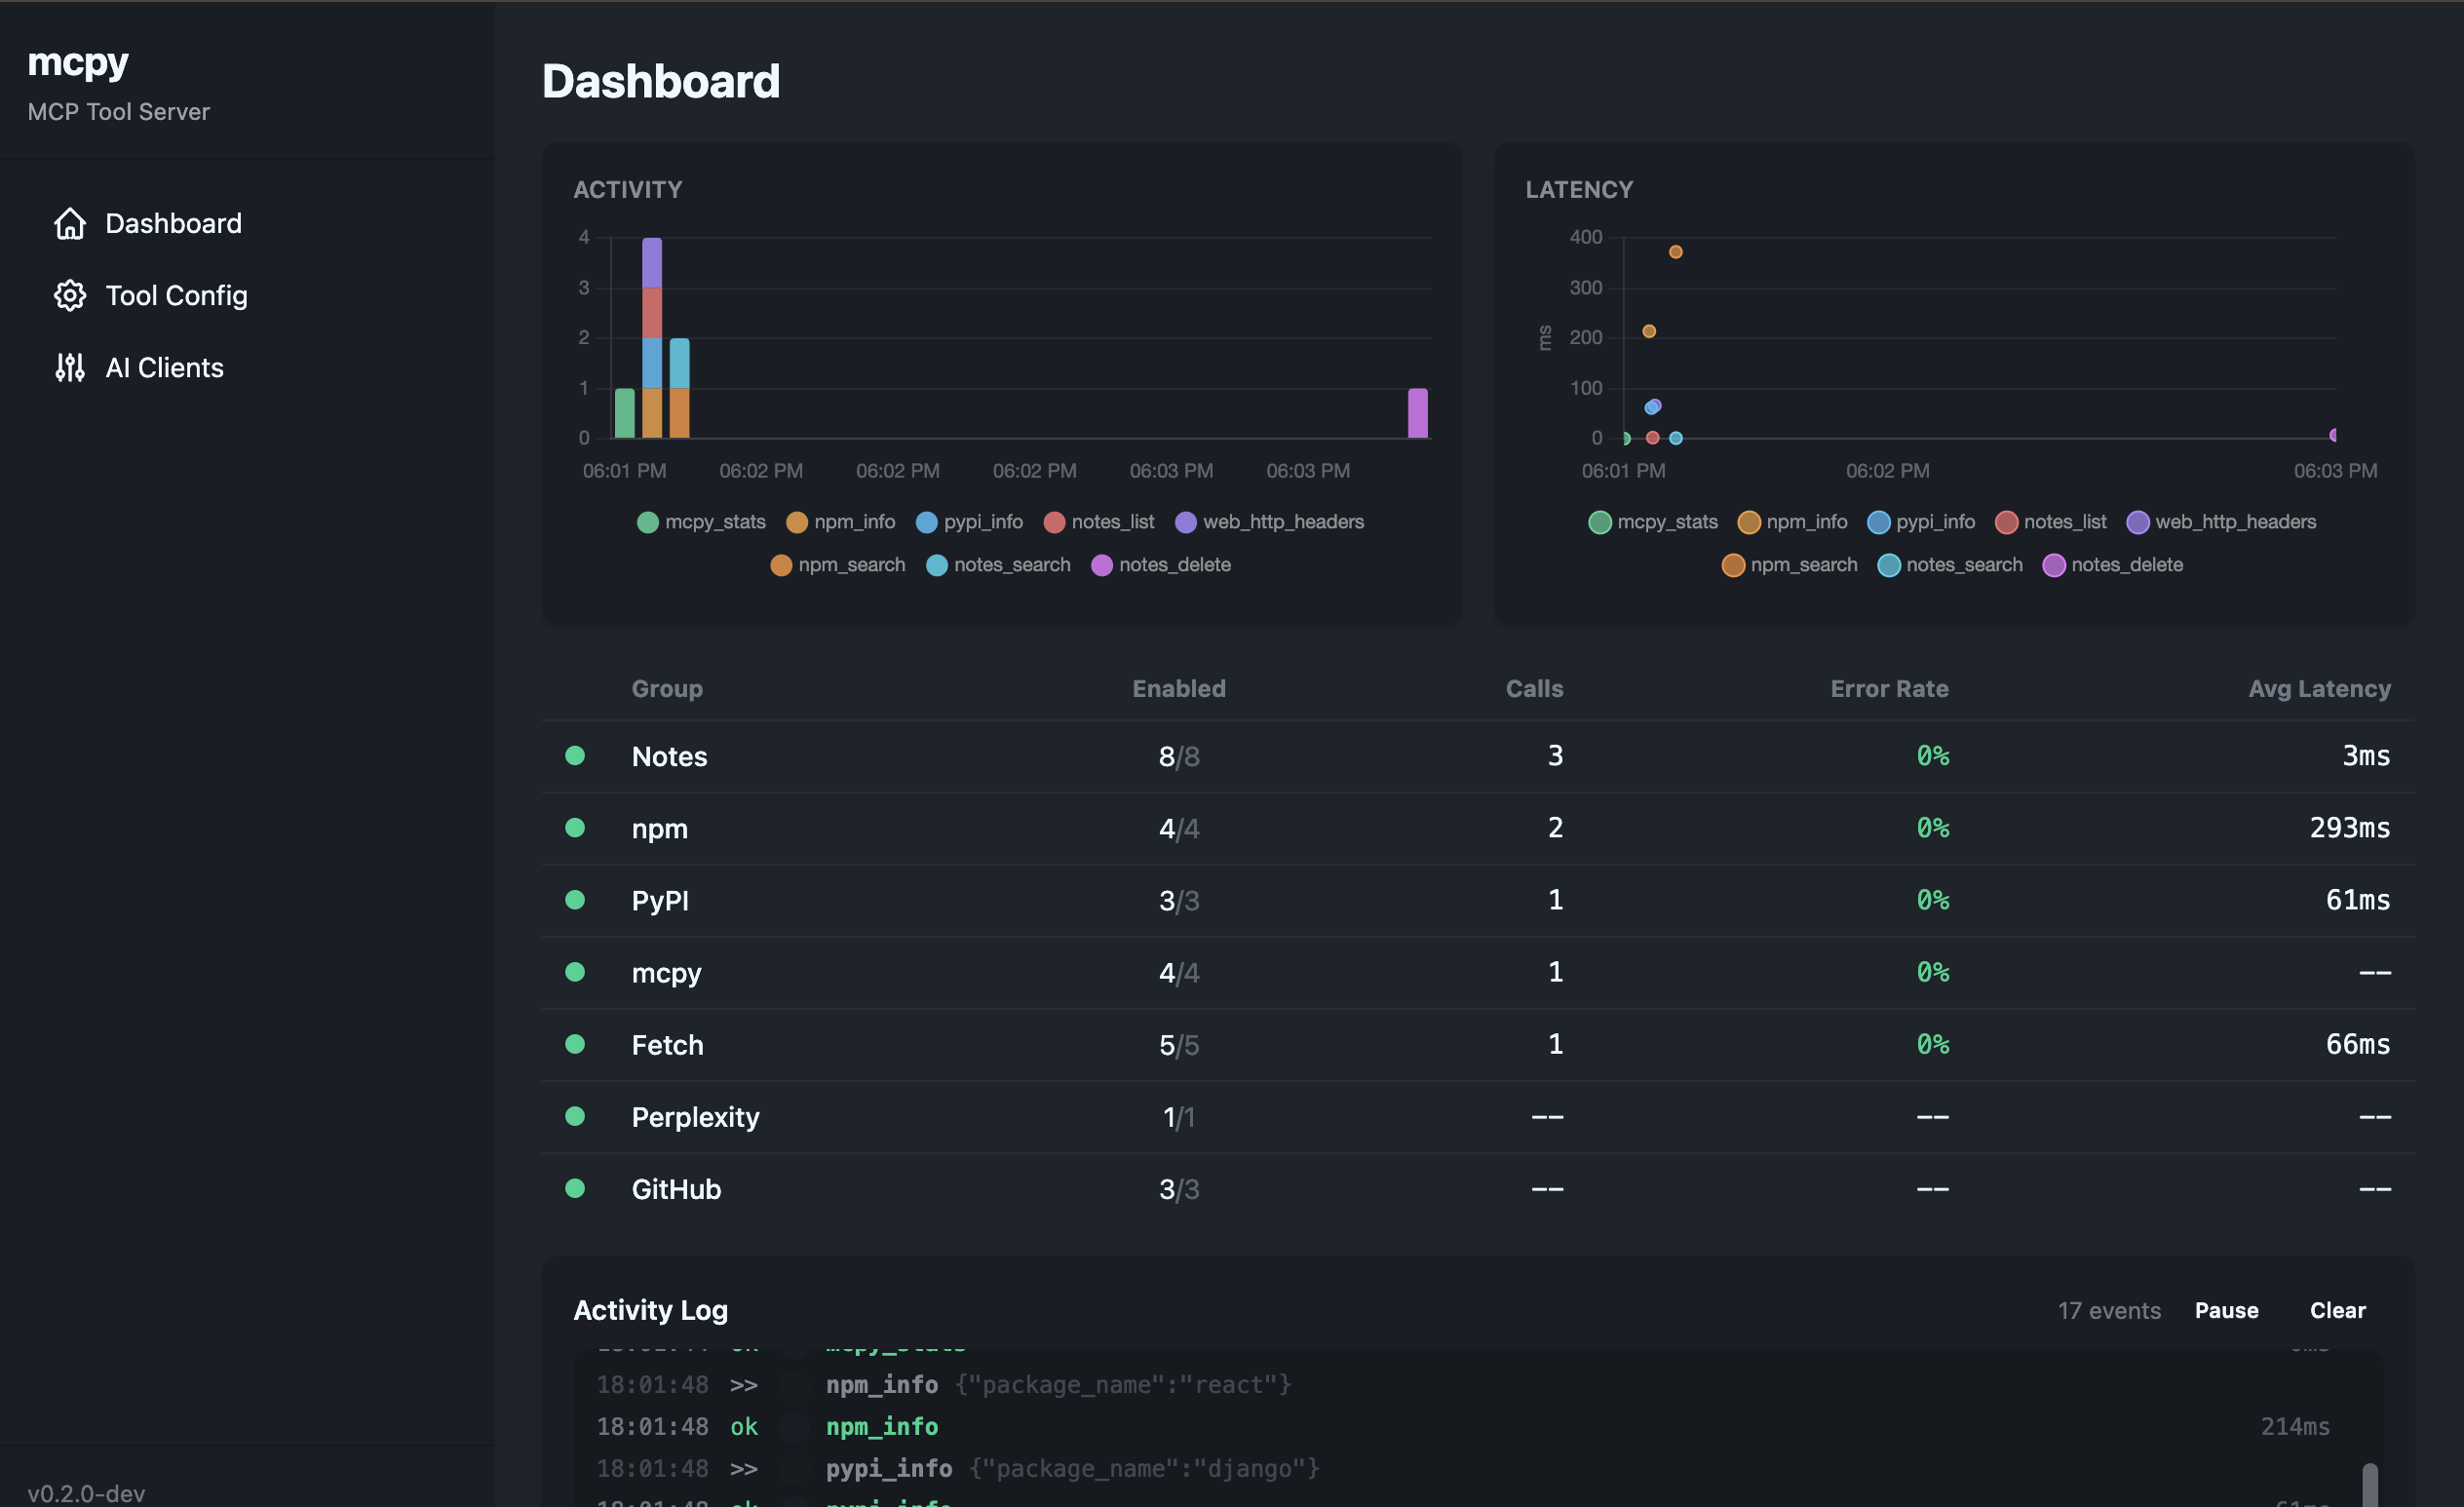Click the notes_delete legend marker under Latency chart

(2055, 565)
